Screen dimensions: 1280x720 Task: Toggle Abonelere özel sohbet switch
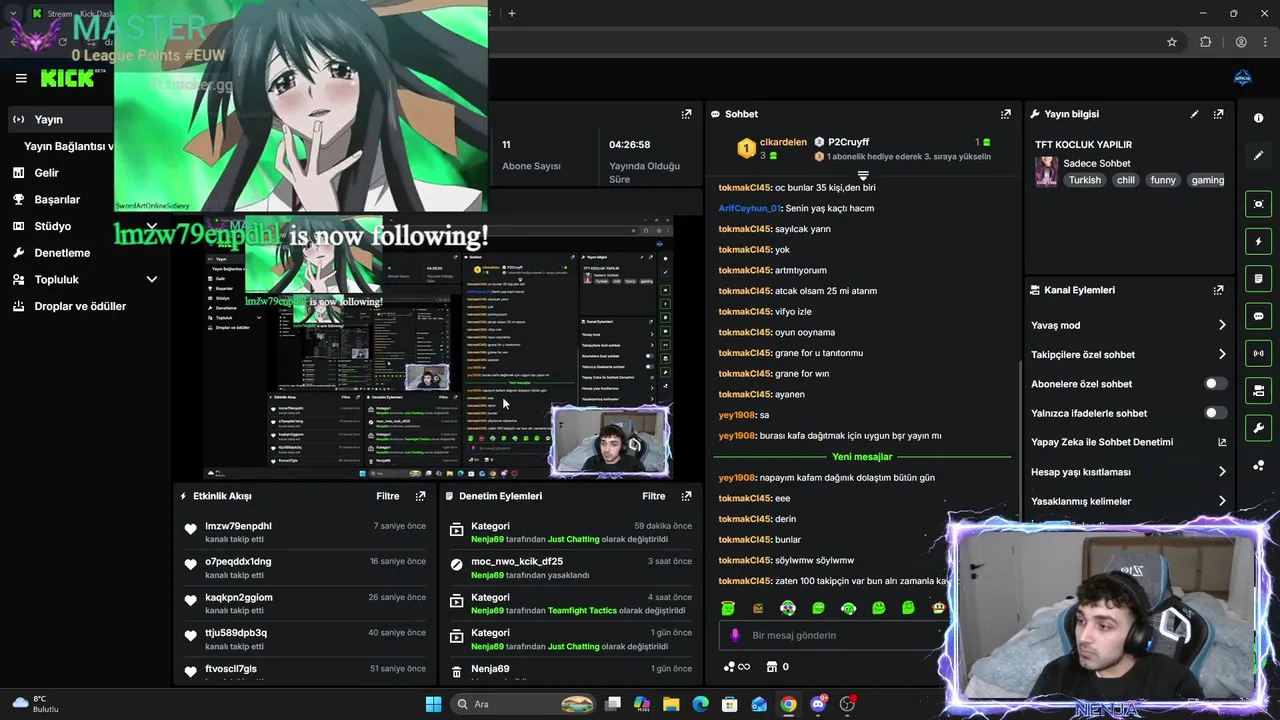pyautogui.click(x=1215, y=384)
